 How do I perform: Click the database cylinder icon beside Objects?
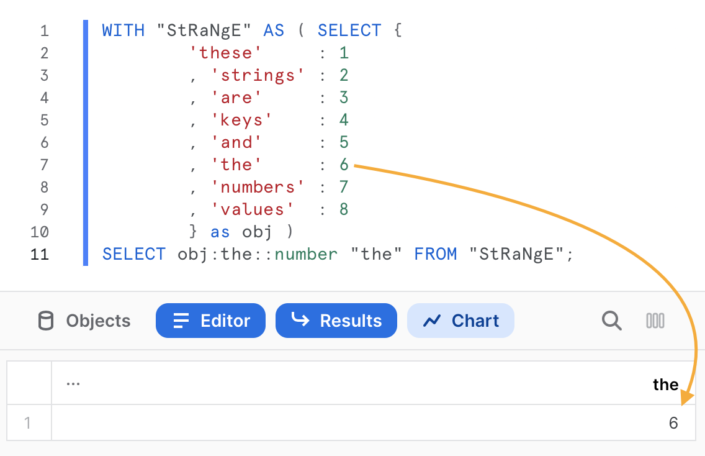click(x=45, y=321)
